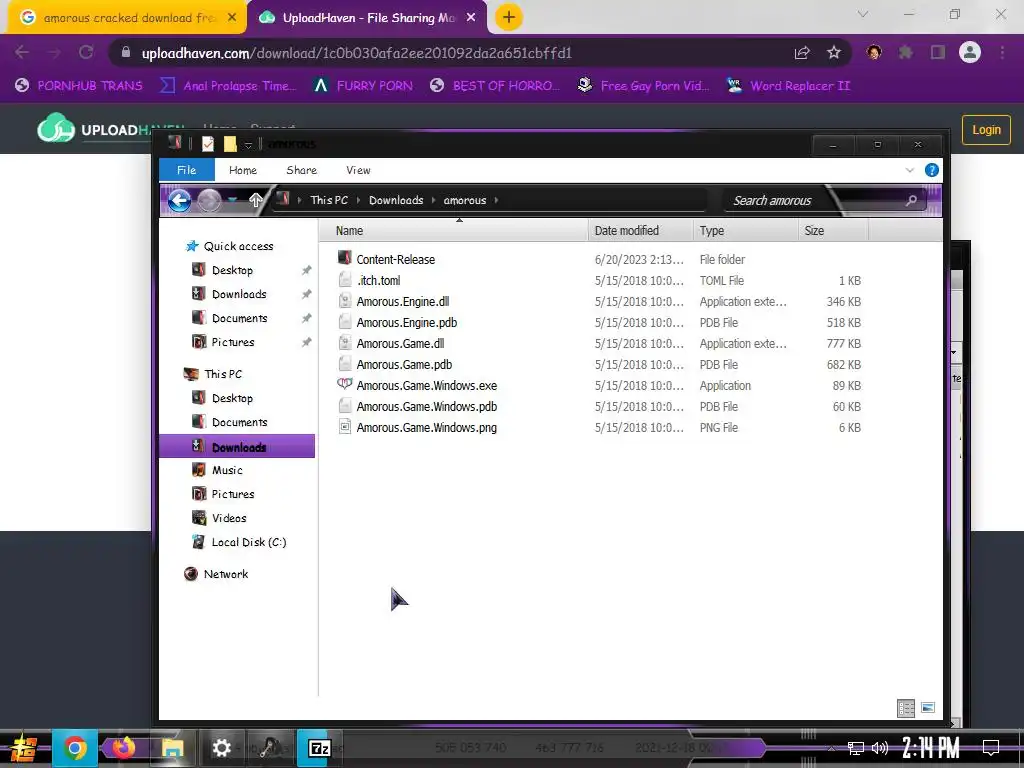Viewport: 1024px width, 768px height.
Task: Unpin Pictures from Quick access
Action: click(306, 342)
